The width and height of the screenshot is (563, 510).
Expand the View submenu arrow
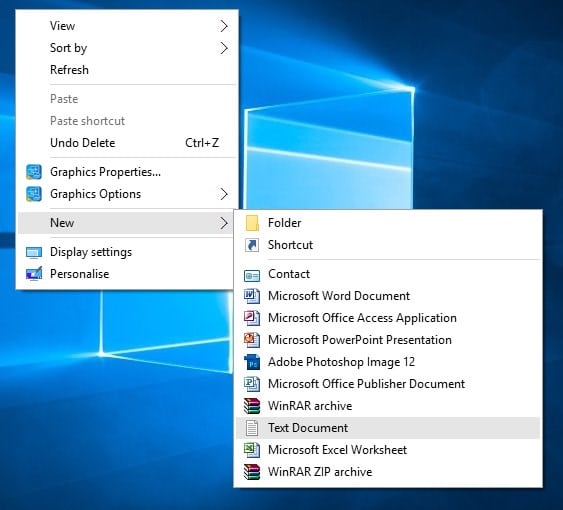224,26
